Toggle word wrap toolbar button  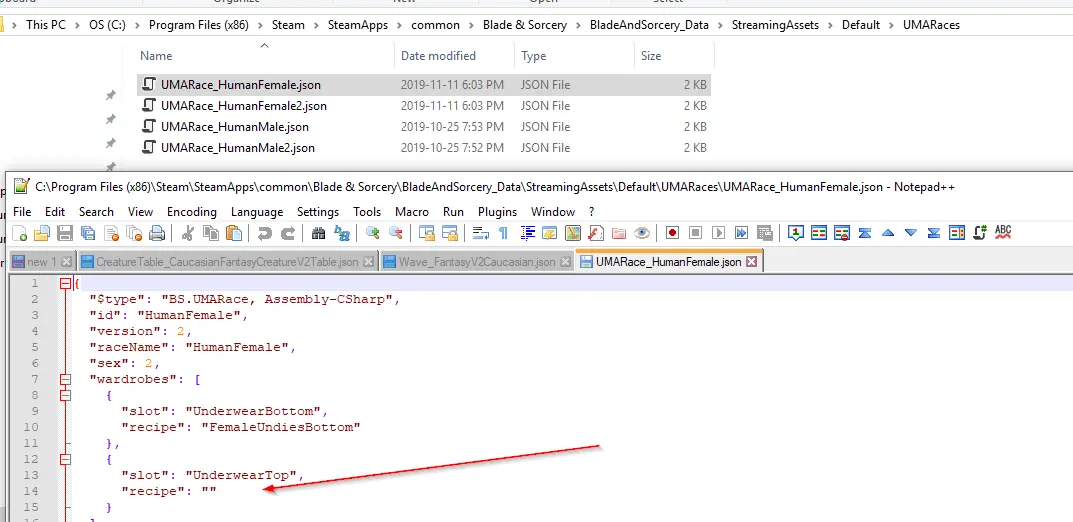click(481, 233)
